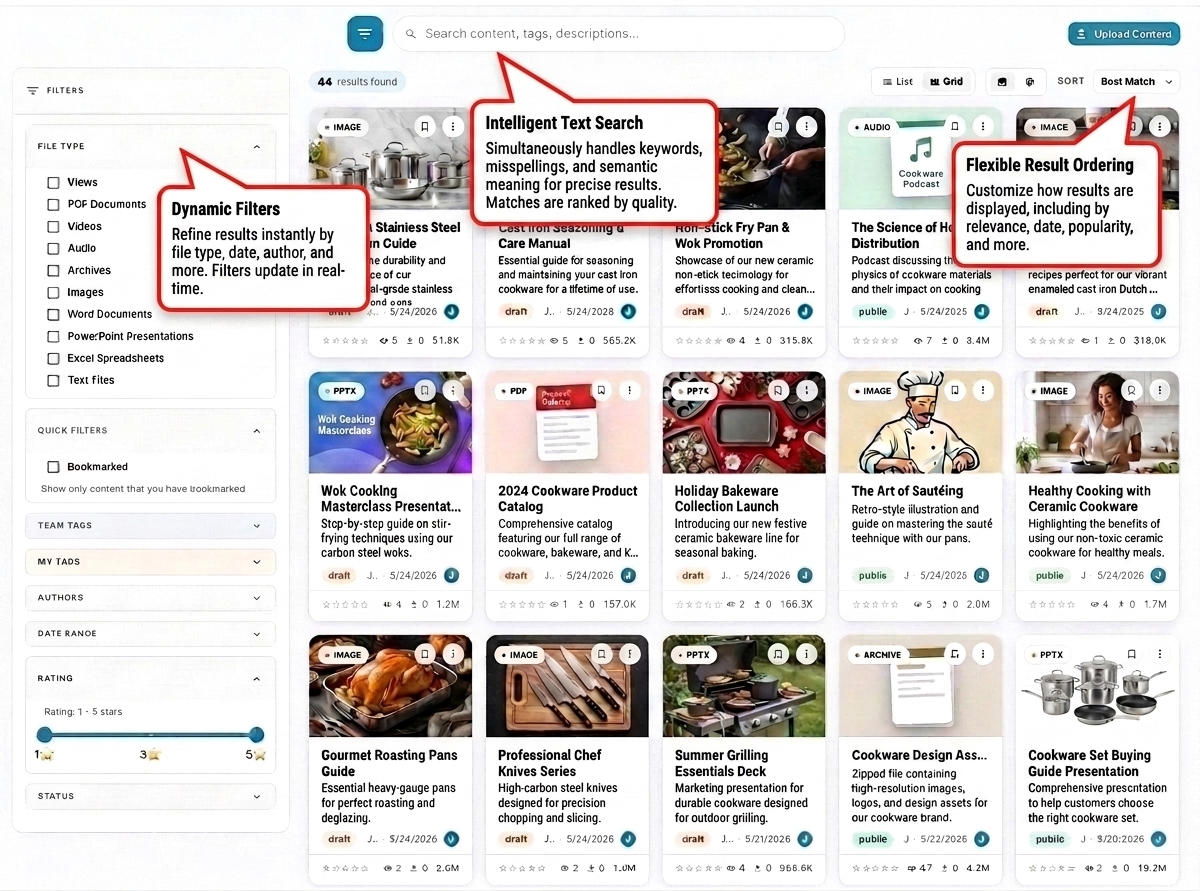Image resolution: width=1200 pixels, height=891 pixels.
Task: Check the Archives file type checkbox
Action: (x=54, y=271)
